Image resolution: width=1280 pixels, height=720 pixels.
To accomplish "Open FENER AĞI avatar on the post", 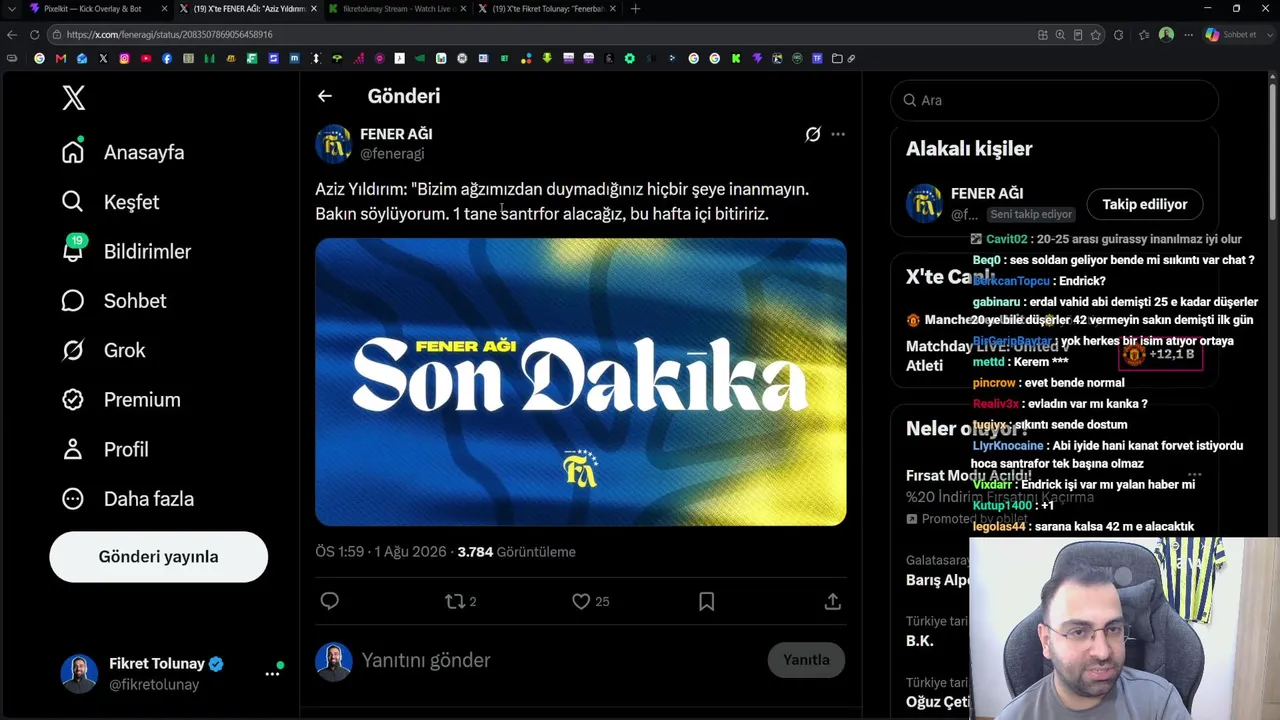I will [x=334, y=143].
